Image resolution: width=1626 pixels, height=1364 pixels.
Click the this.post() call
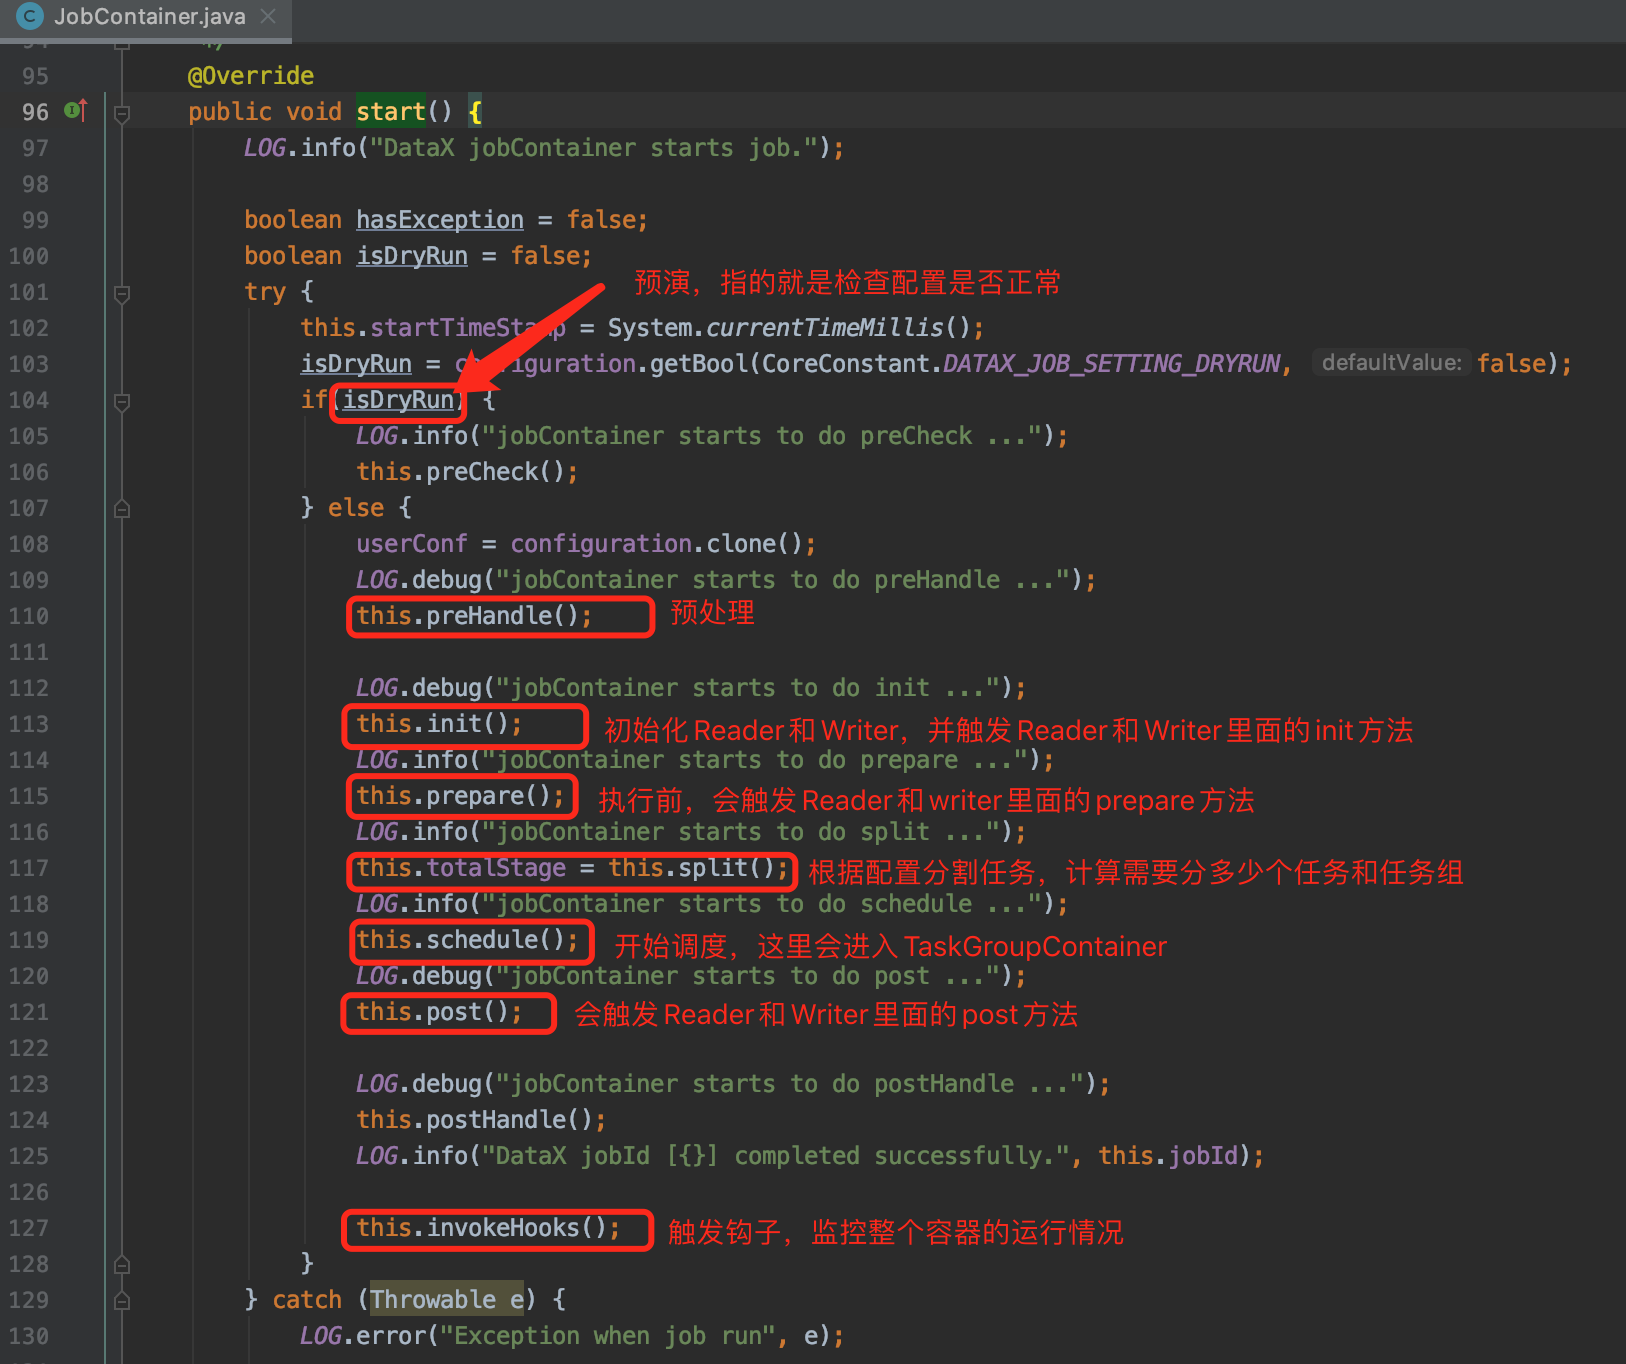point(439,1012)
